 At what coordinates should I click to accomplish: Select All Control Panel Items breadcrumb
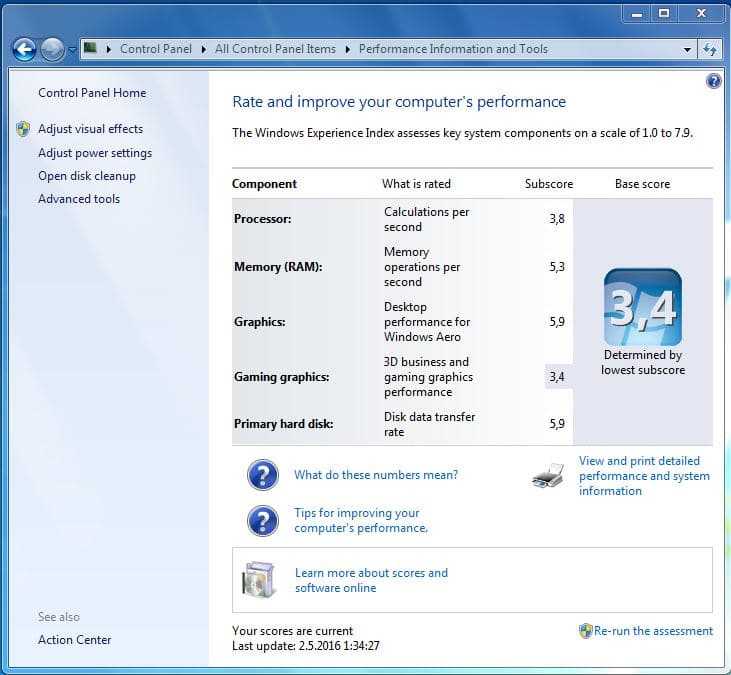click(x=275, y=49)
